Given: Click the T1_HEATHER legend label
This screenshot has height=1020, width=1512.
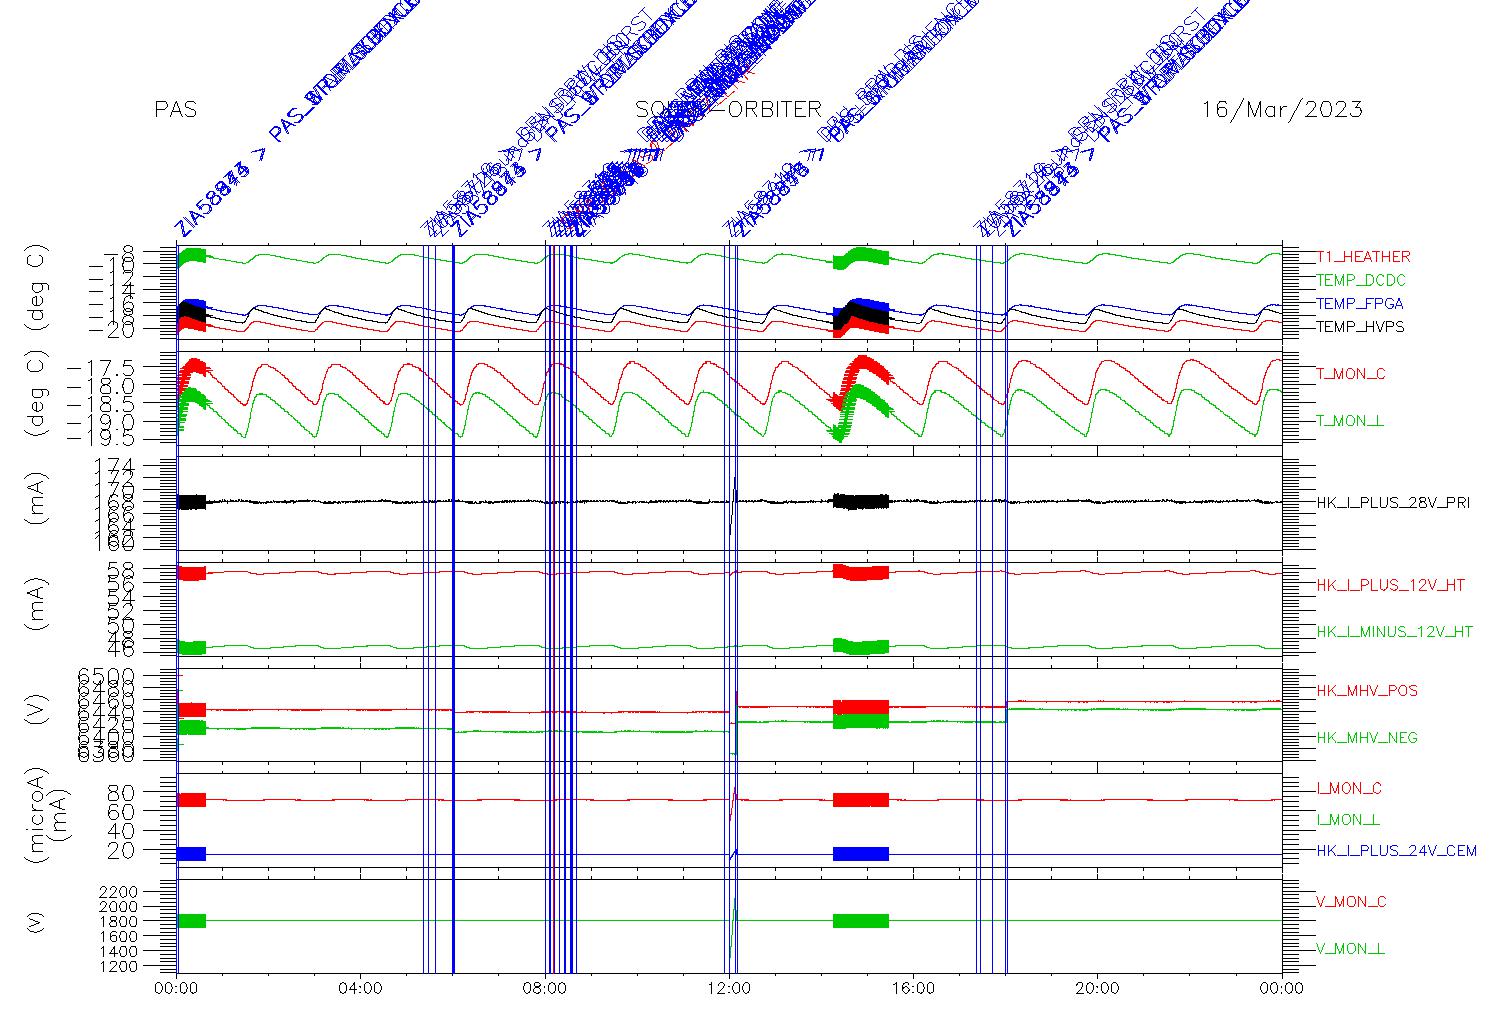Looking at the screenshot, I should tap(1363, 257).
